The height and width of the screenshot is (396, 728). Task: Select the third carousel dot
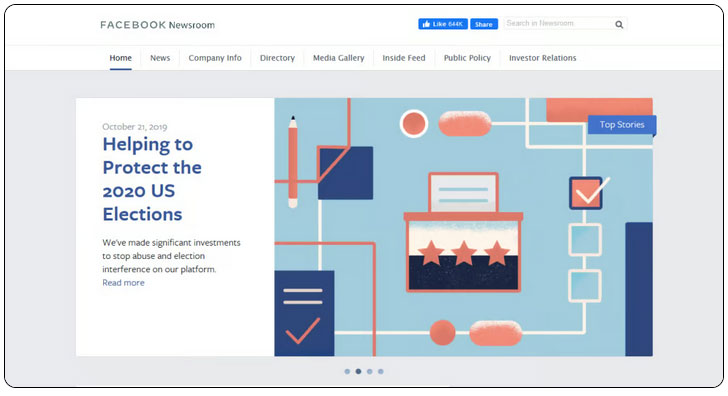click(370, 371)
